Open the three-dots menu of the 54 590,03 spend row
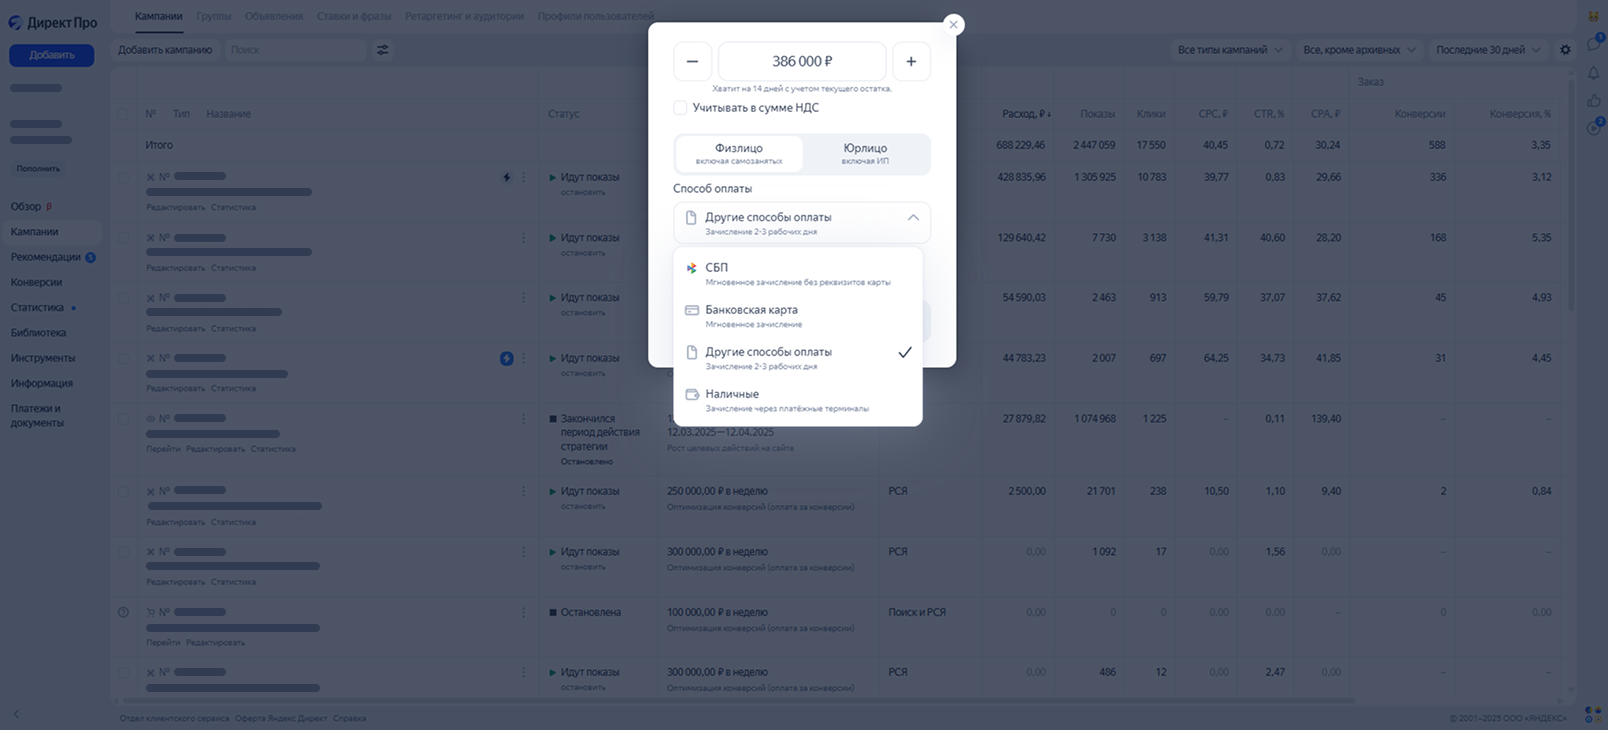Image resolution: width=1608 pixels, height=730 pixels. pyautogui.click(x=523, y=298)
